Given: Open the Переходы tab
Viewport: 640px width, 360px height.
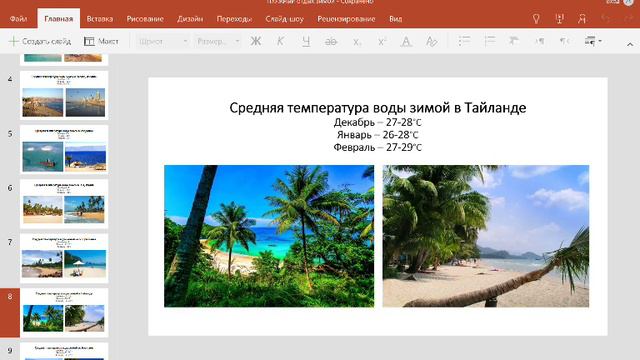Looking at the screenshot, I should click(234, 19).
